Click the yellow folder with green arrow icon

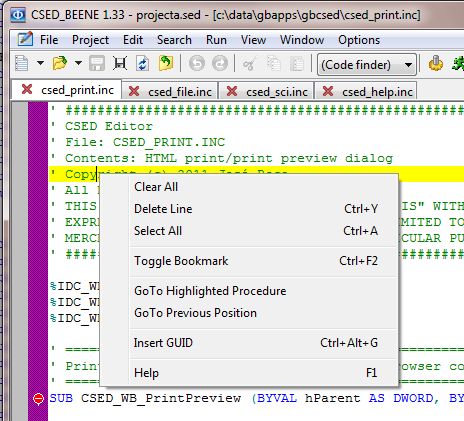pos(166,63)
